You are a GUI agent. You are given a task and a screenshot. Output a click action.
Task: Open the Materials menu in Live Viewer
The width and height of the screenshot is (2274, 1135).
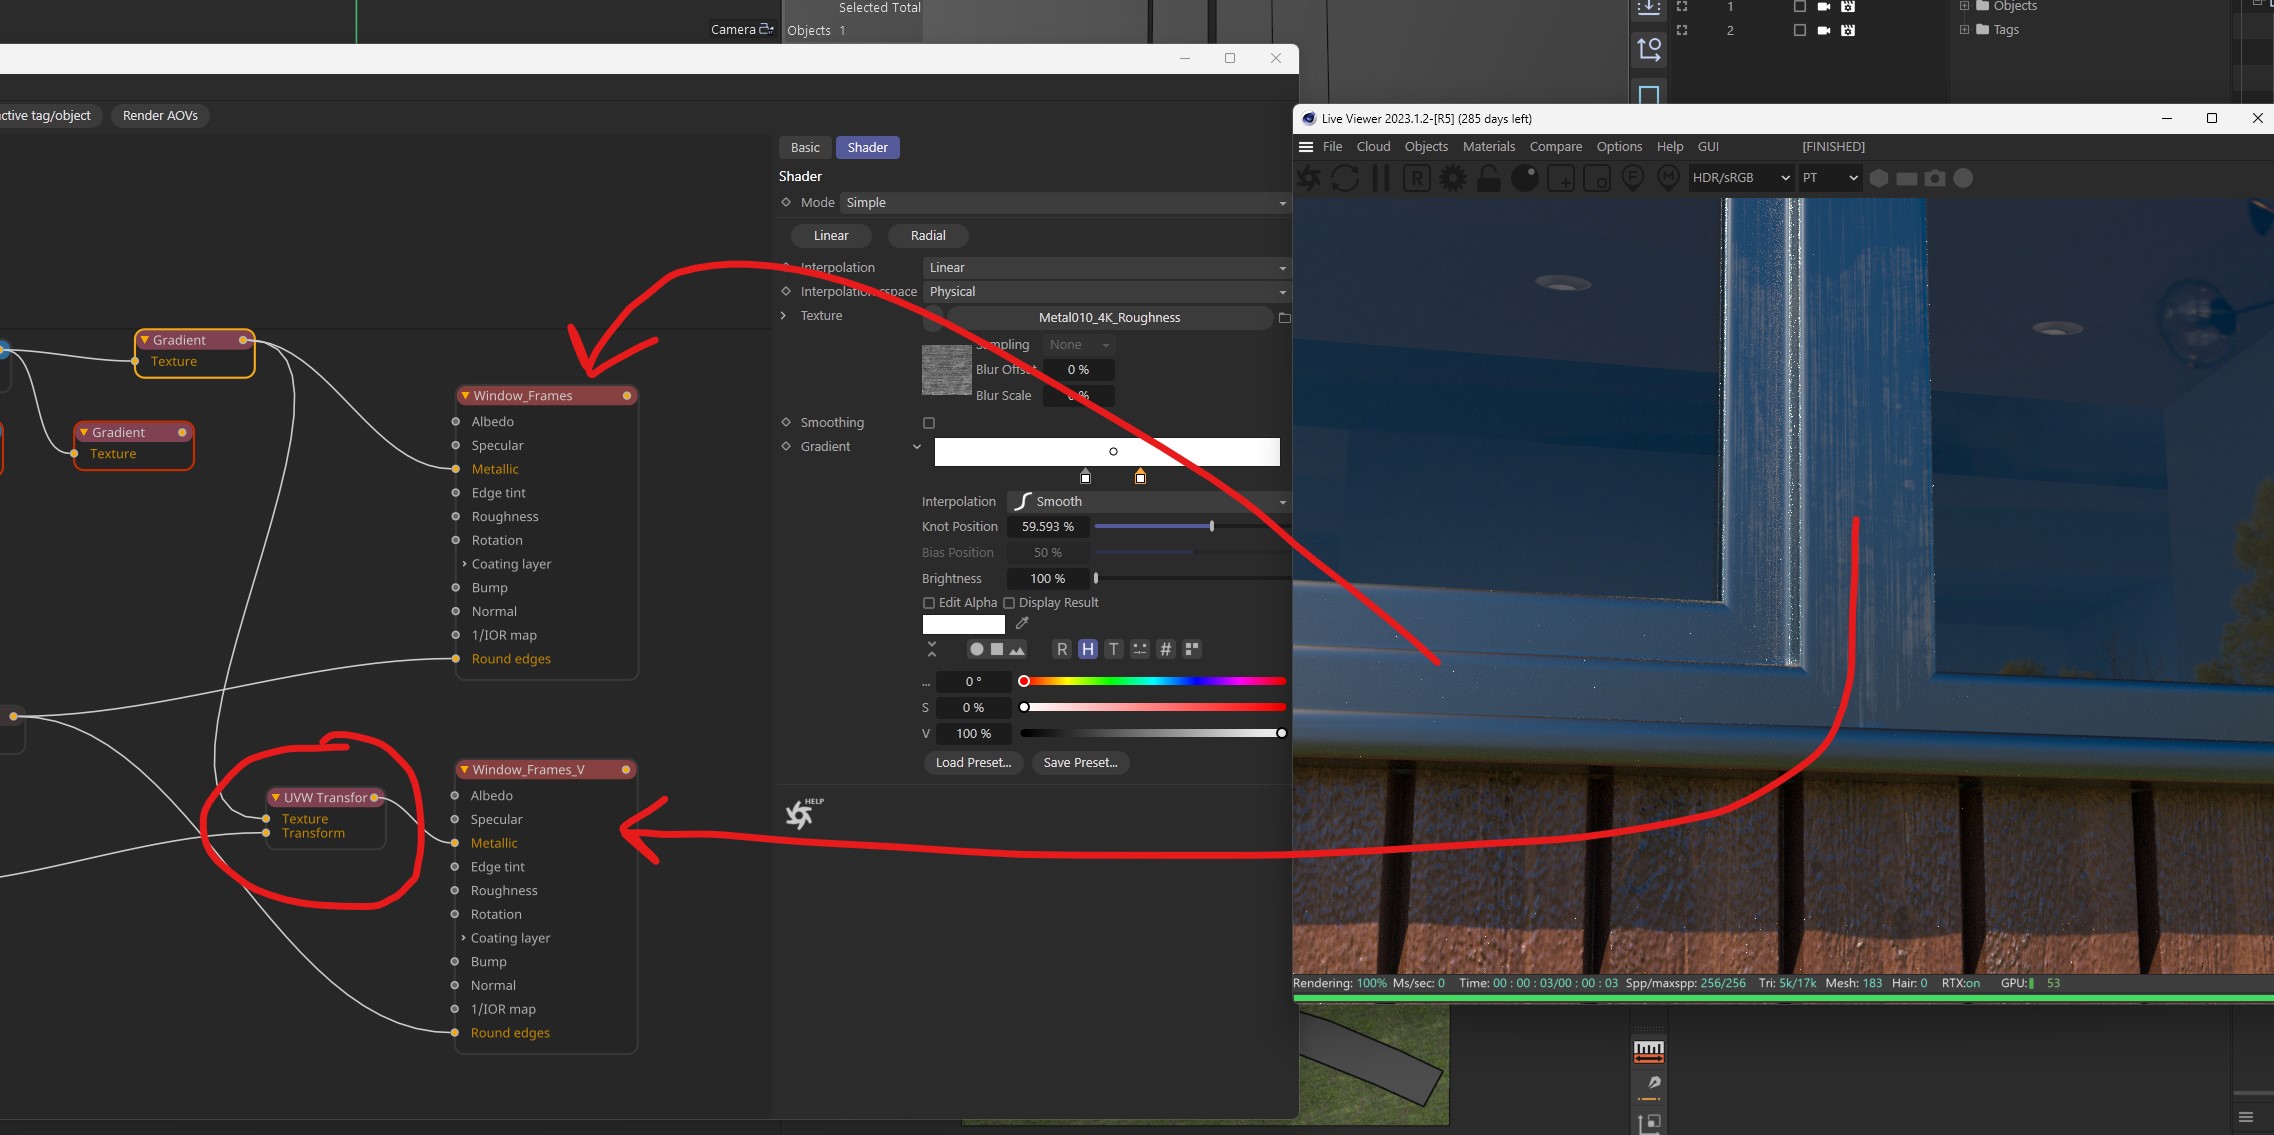[x=1488, y=147]
